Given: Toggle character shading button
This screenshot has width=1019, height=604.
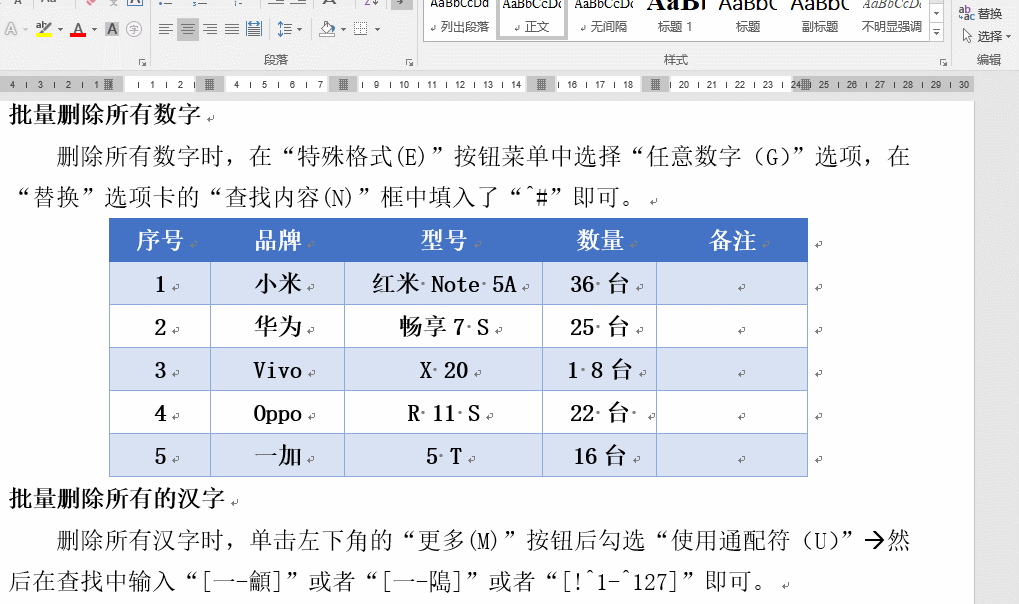Looking at the screenshot, I should tap(112, 29).
